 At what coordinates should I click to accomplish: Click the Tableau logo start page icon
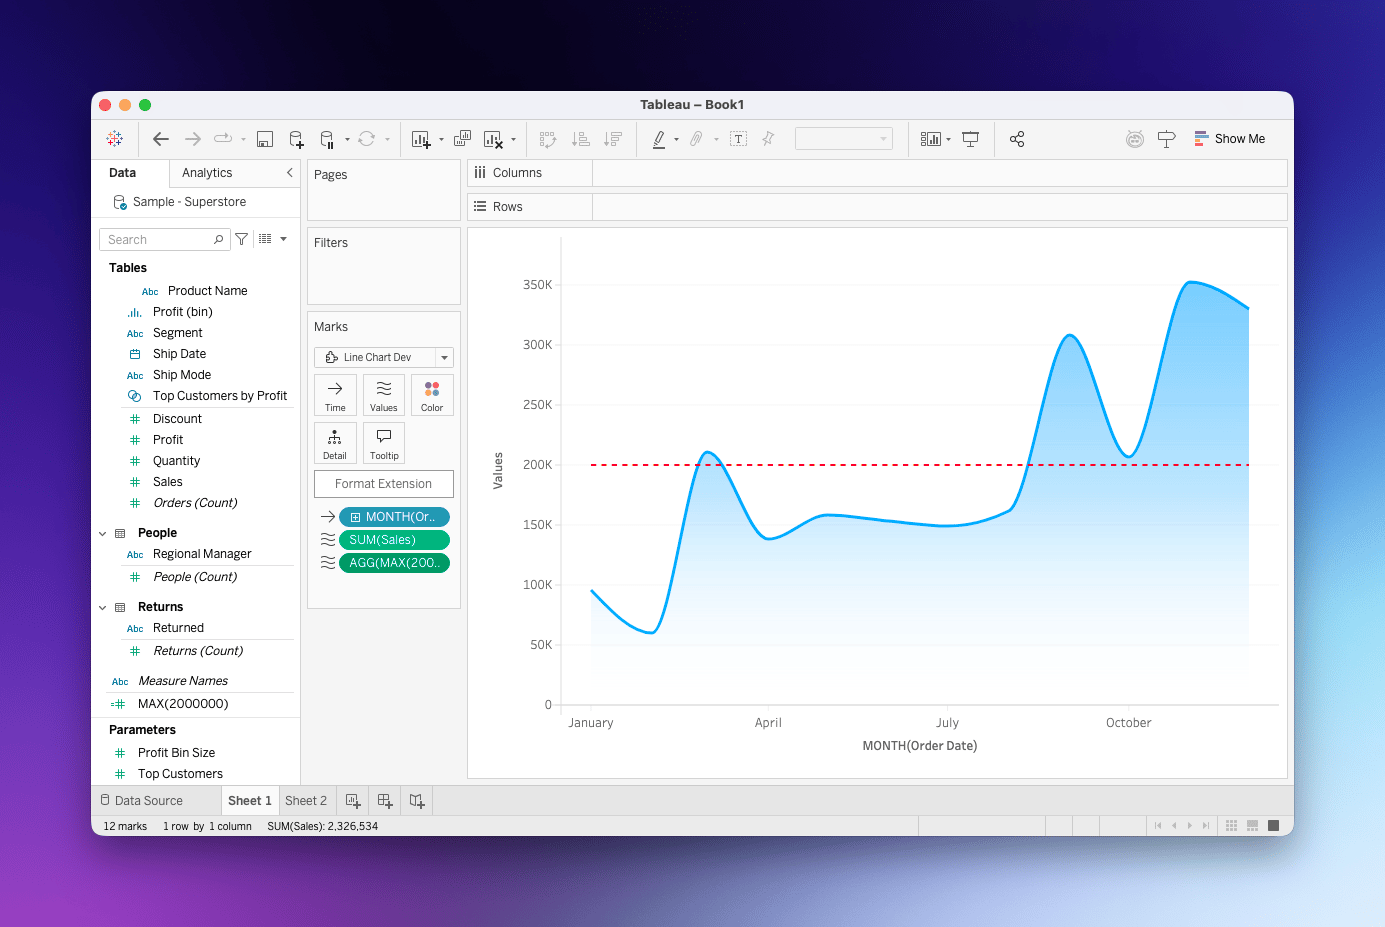(x=115, y=139)
